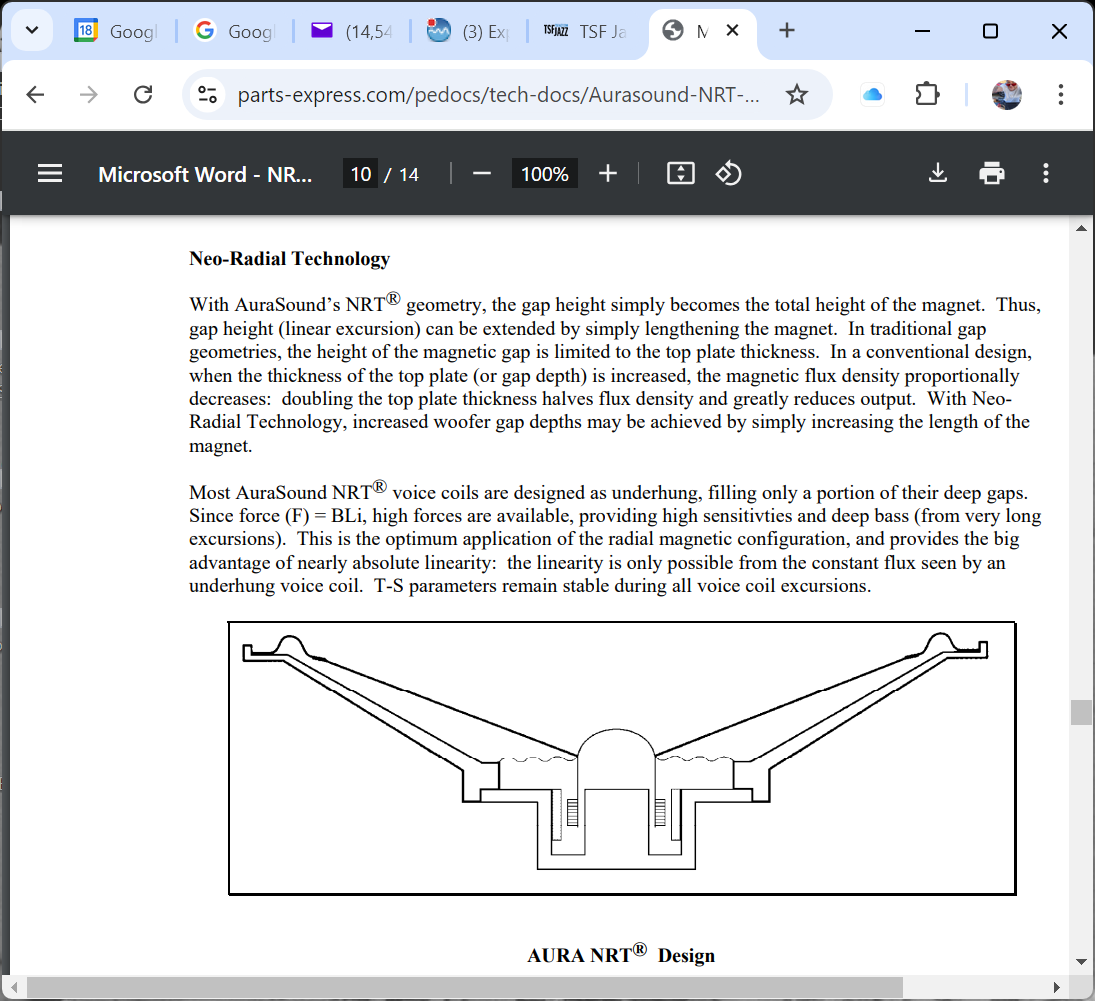Switch to the Google search tab
1095x1001 pixels.
(x=234, y=31)
